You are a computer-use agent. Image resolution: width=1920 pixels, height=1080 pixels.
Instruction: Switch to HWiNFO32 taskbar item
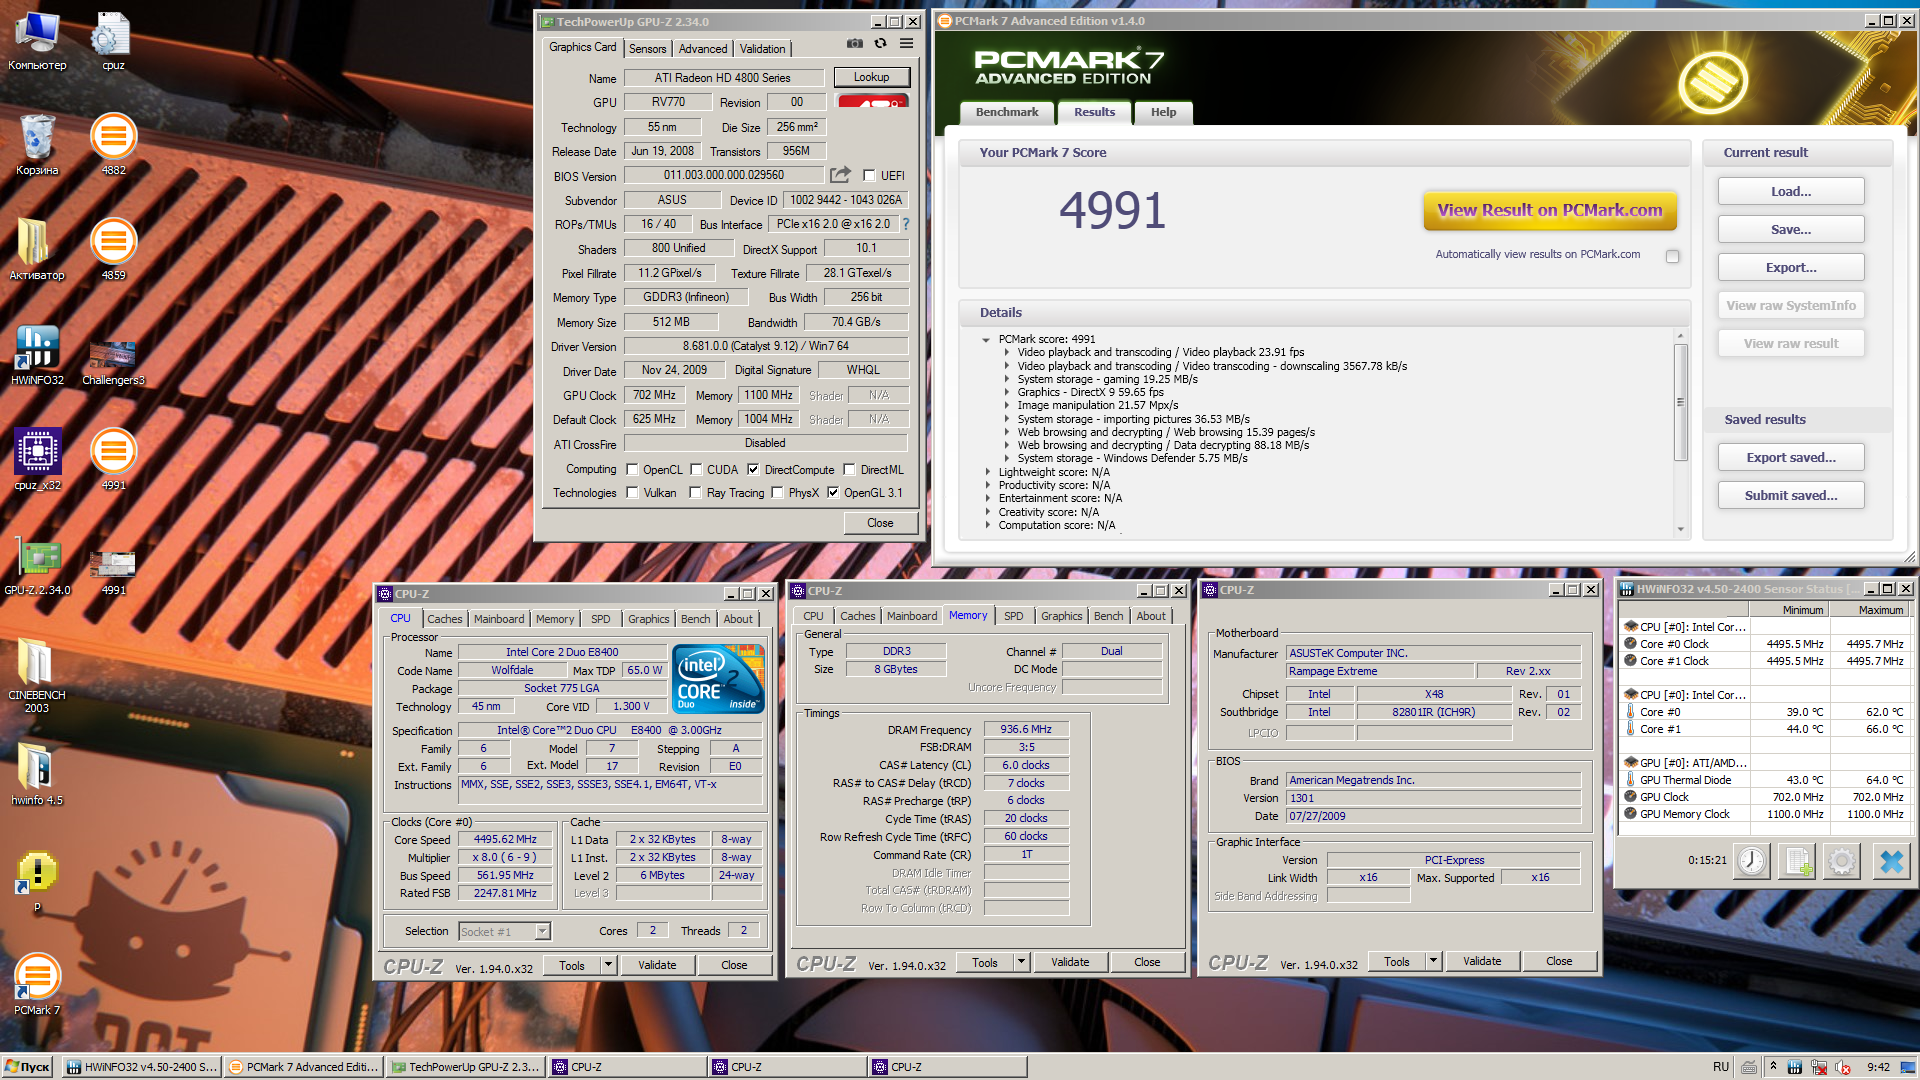coord(141,1067)
